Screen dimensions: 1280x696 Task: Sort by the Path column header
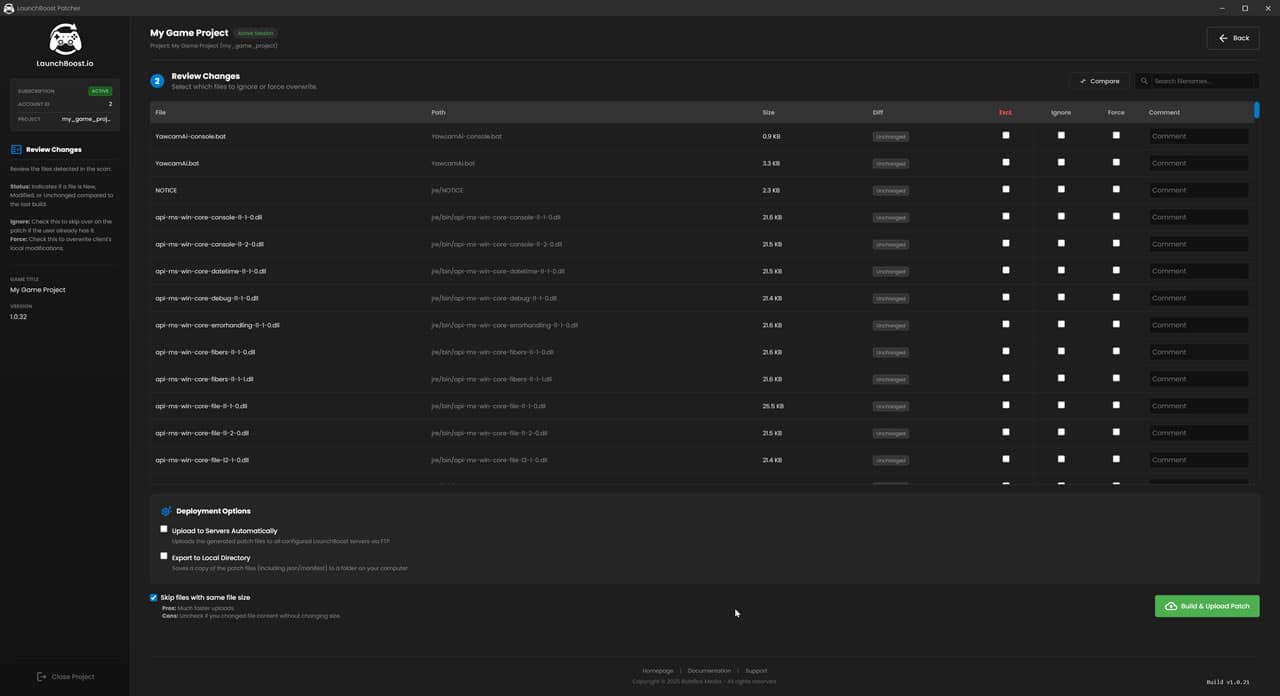point(438,112)
